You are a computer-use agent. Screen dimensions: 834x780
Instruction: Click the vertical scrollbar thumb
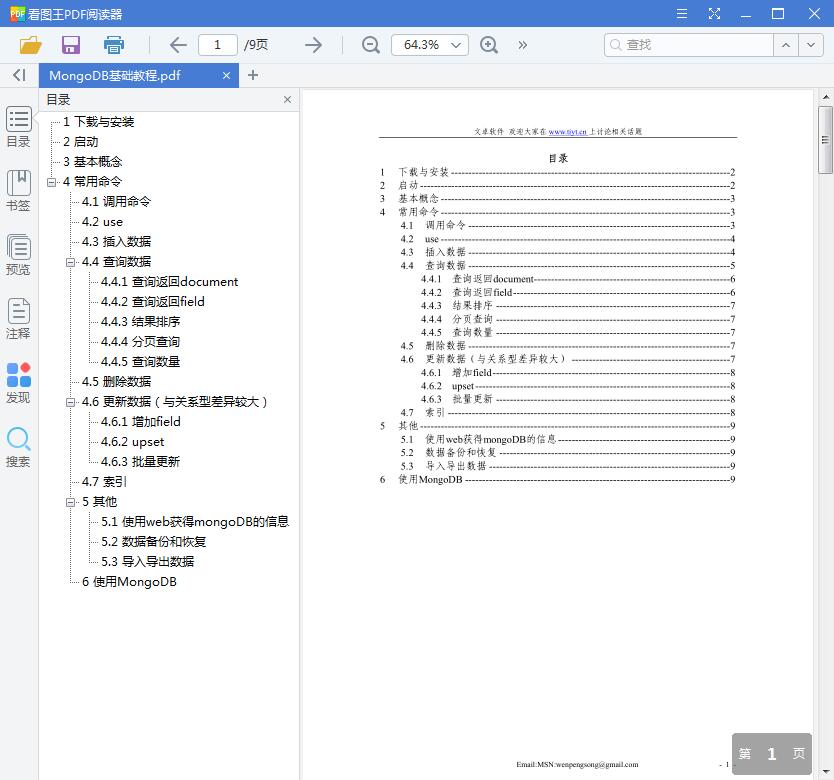click(825, 140)
